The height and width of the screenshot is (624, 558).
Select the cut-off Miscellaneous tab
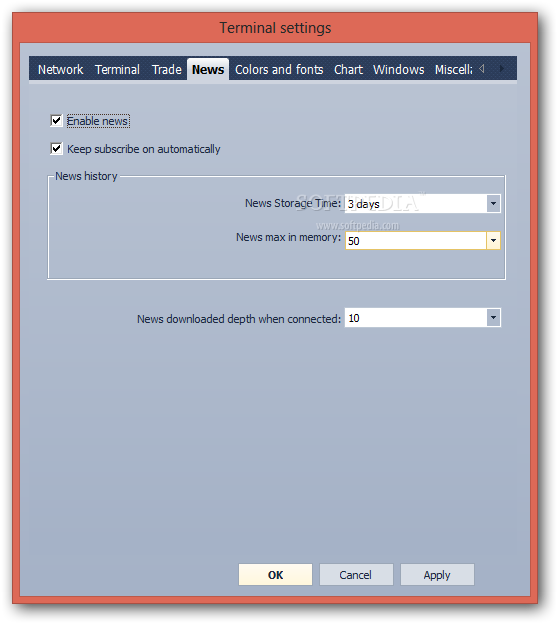(453, 70)
